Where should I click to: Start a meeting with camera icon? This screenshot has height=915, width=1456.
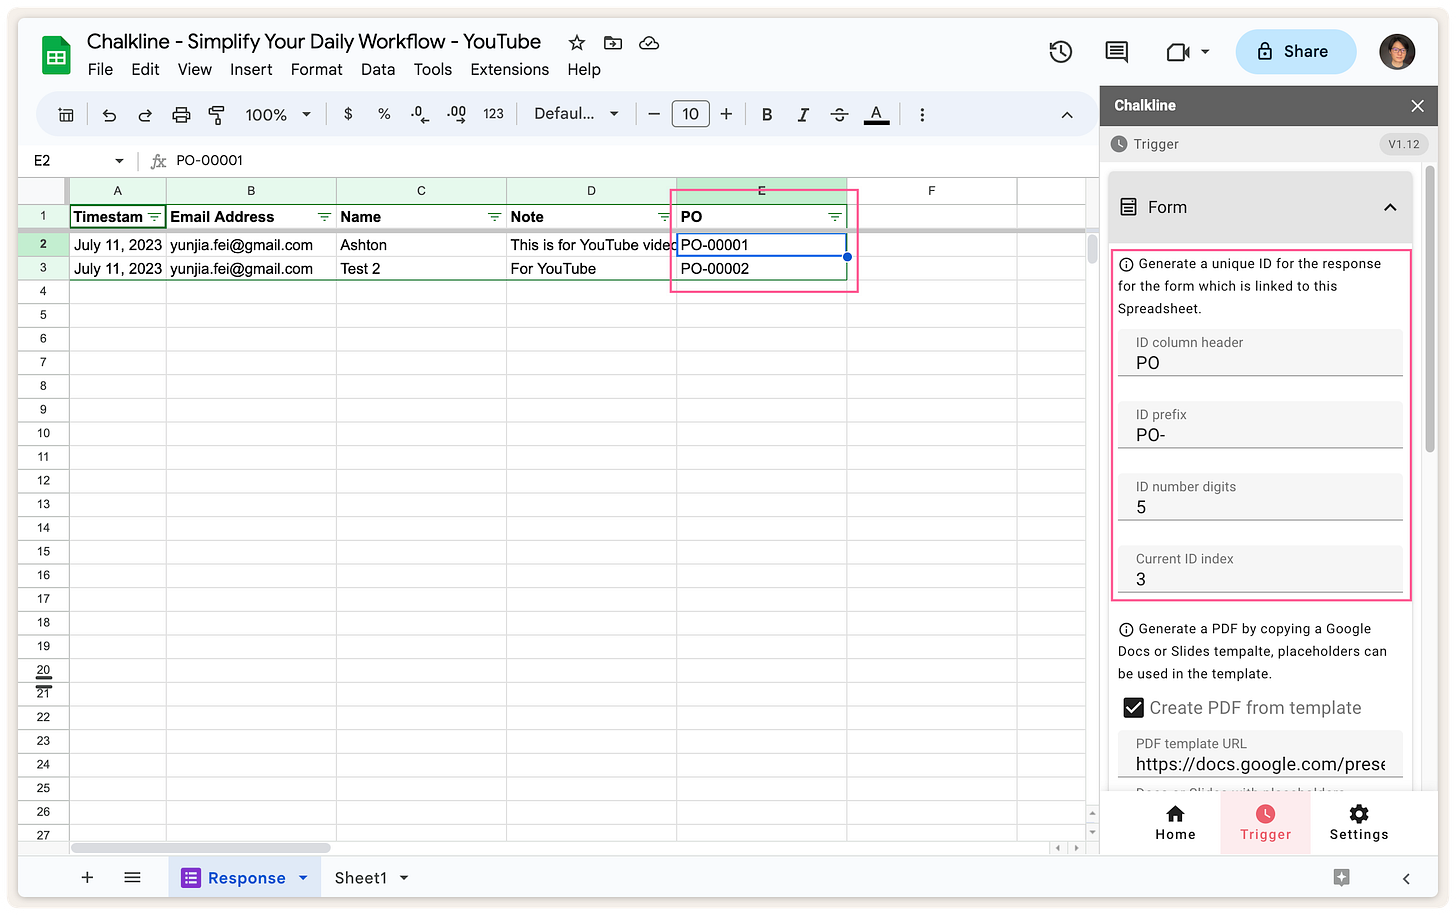[x=1178, y=52]
